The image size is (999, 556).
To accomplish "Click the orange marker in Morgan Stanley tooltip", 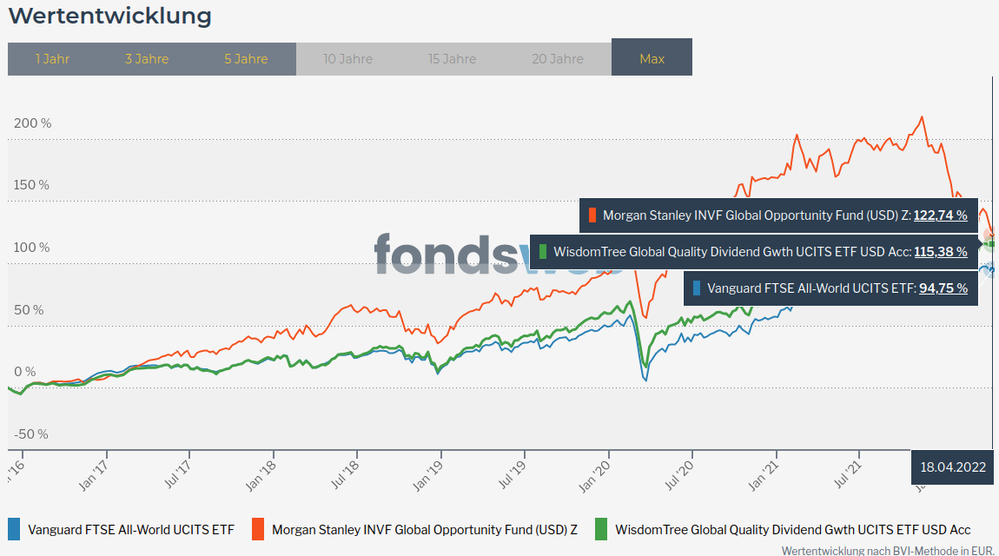I will (593, 215).
